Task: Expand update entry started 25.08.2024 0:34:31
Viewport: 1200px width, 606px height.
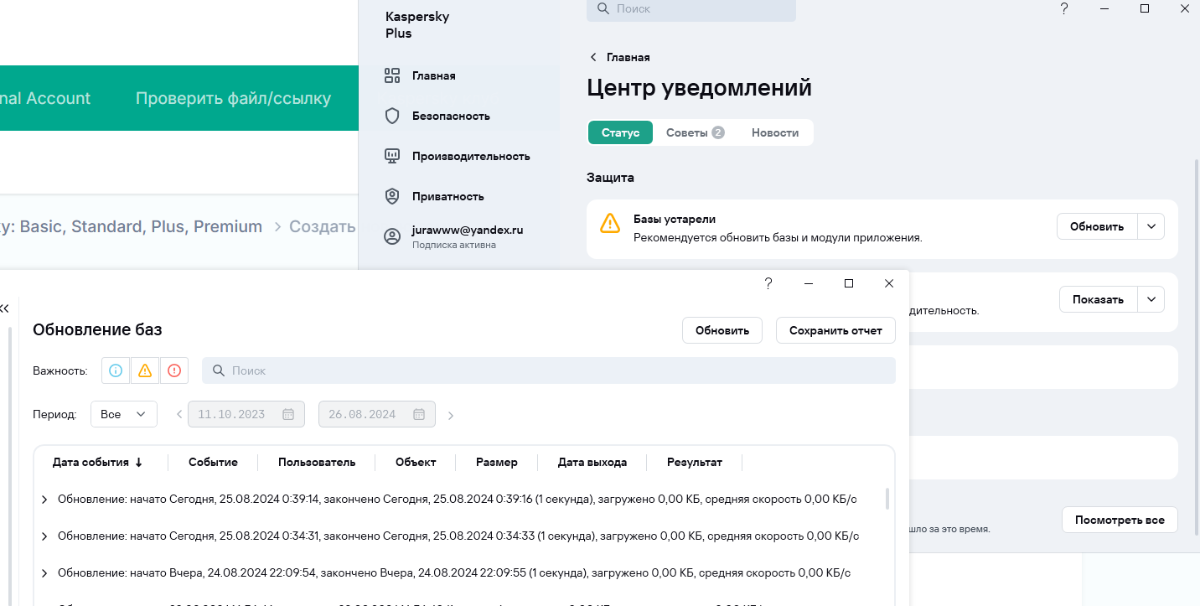Action: click(44, 537)
